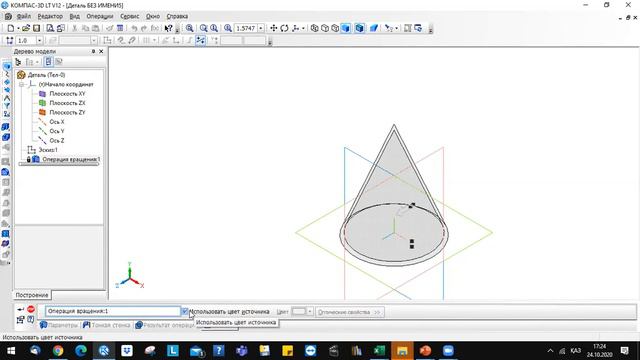The height and width of the screenshot is (360, 640).
Task: Toggle shaded with edges display
Action: pos(359,28)
